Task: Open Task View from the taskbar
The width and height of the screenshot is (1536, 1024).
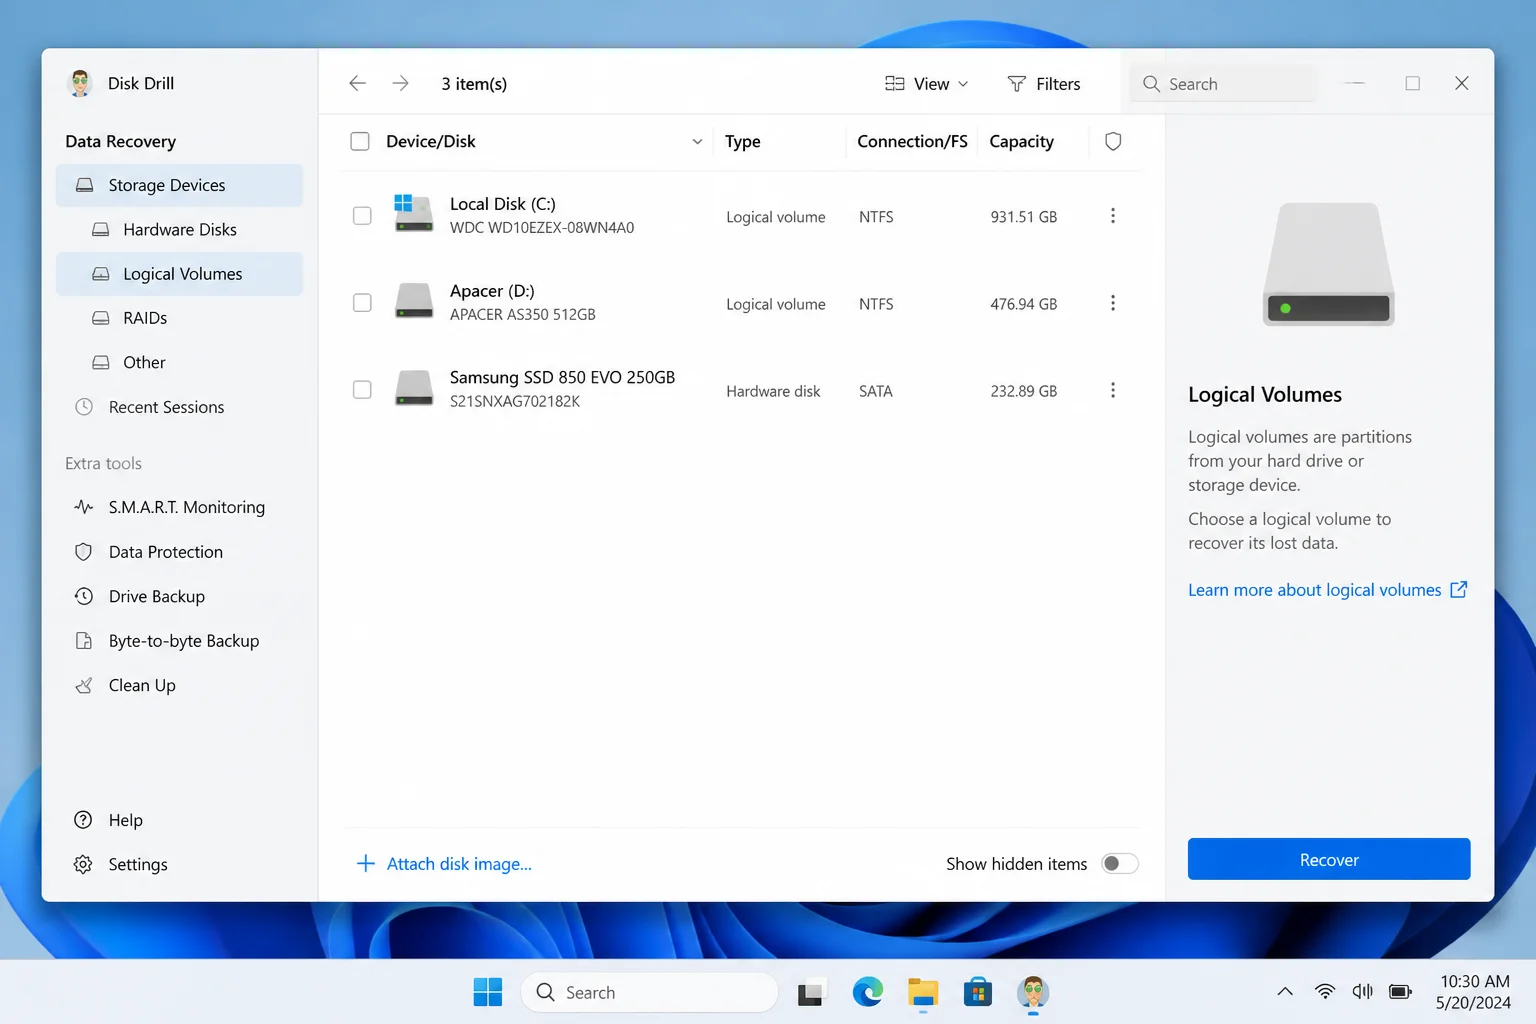Action: (811, 992)
